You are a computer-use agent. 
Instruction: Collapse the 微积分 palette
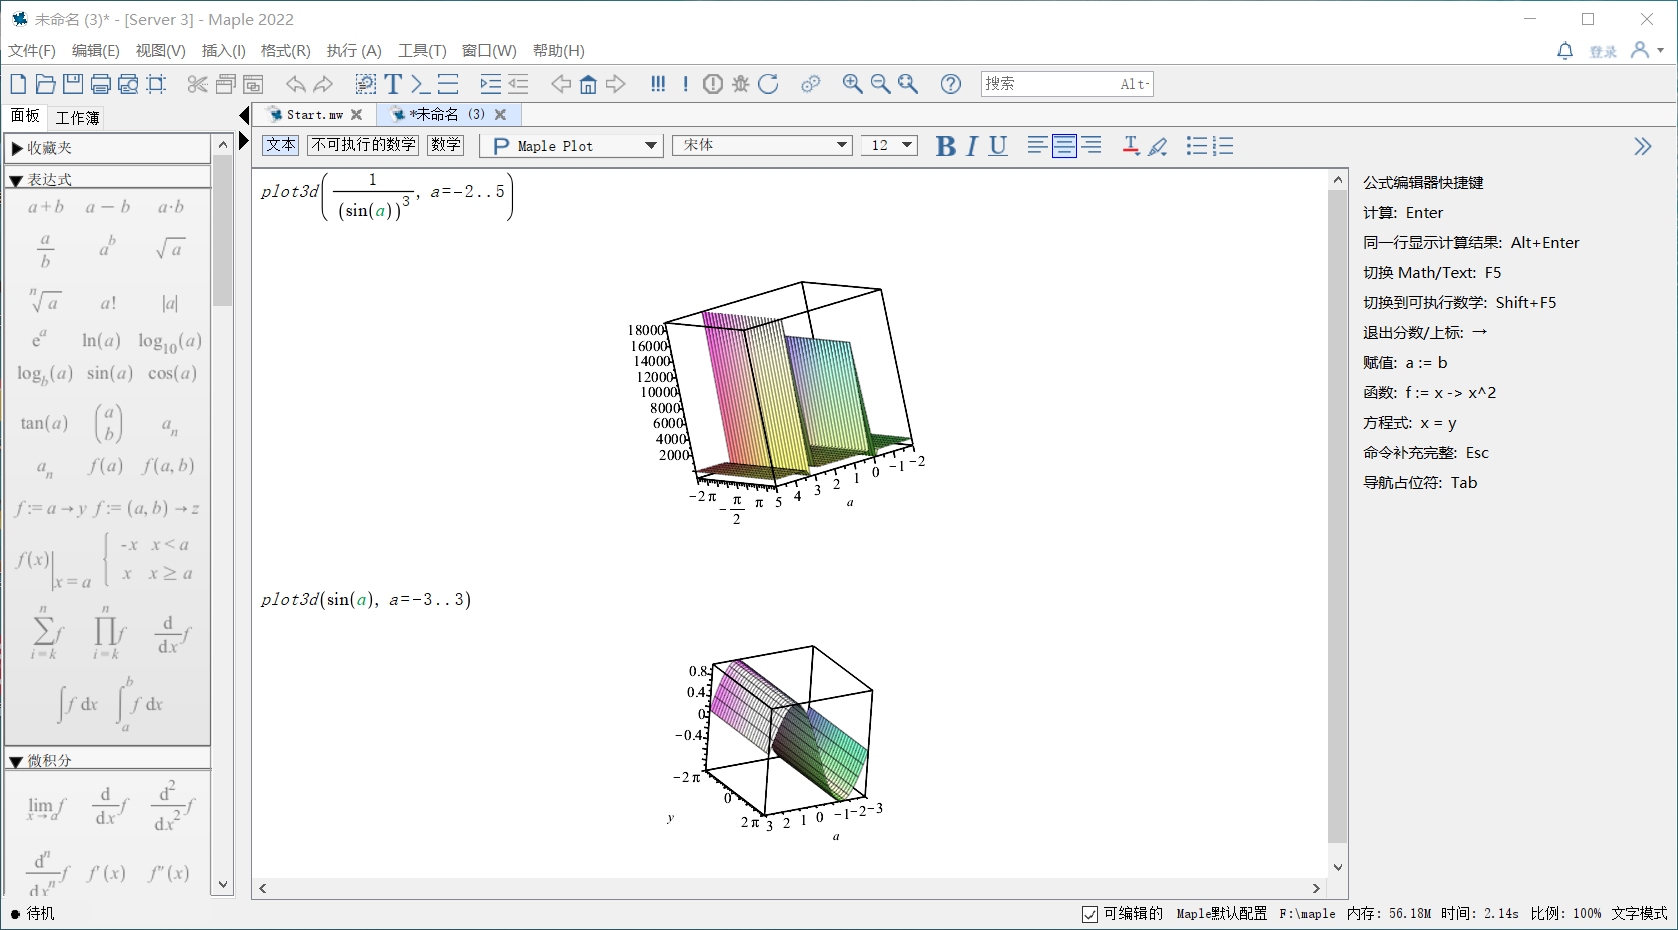16,762
